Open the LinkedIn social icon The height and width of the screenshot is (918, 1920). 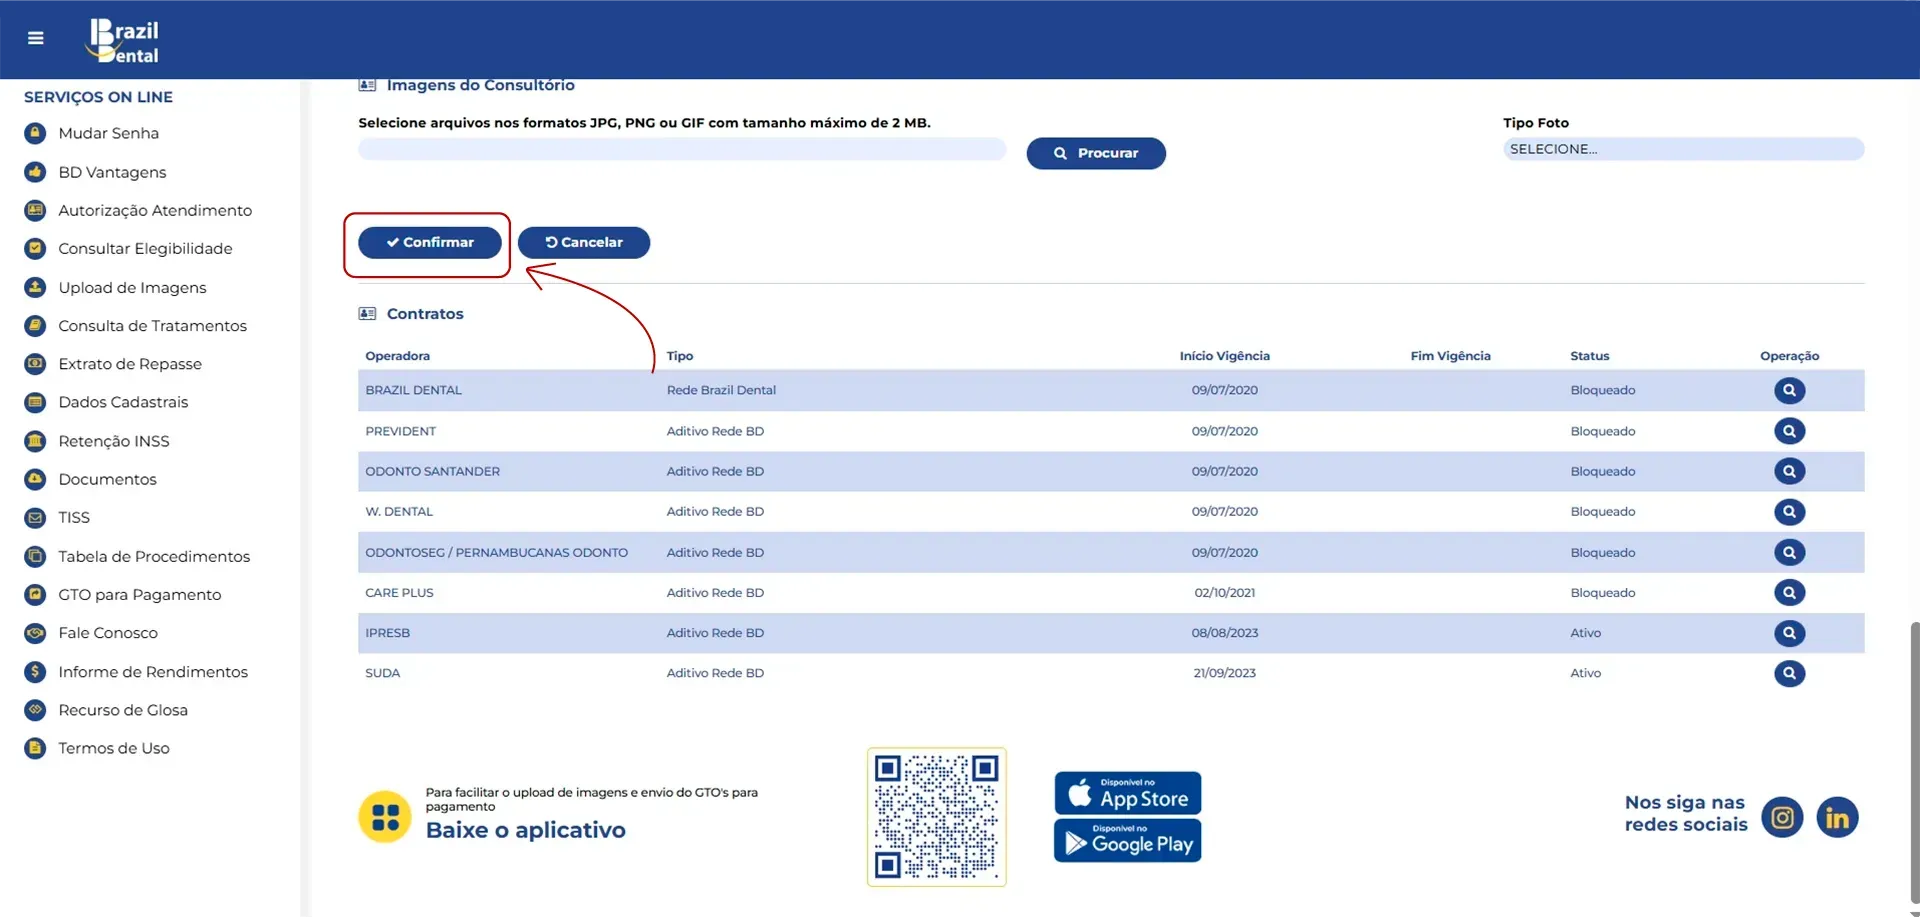click(x=1837, y=818)
